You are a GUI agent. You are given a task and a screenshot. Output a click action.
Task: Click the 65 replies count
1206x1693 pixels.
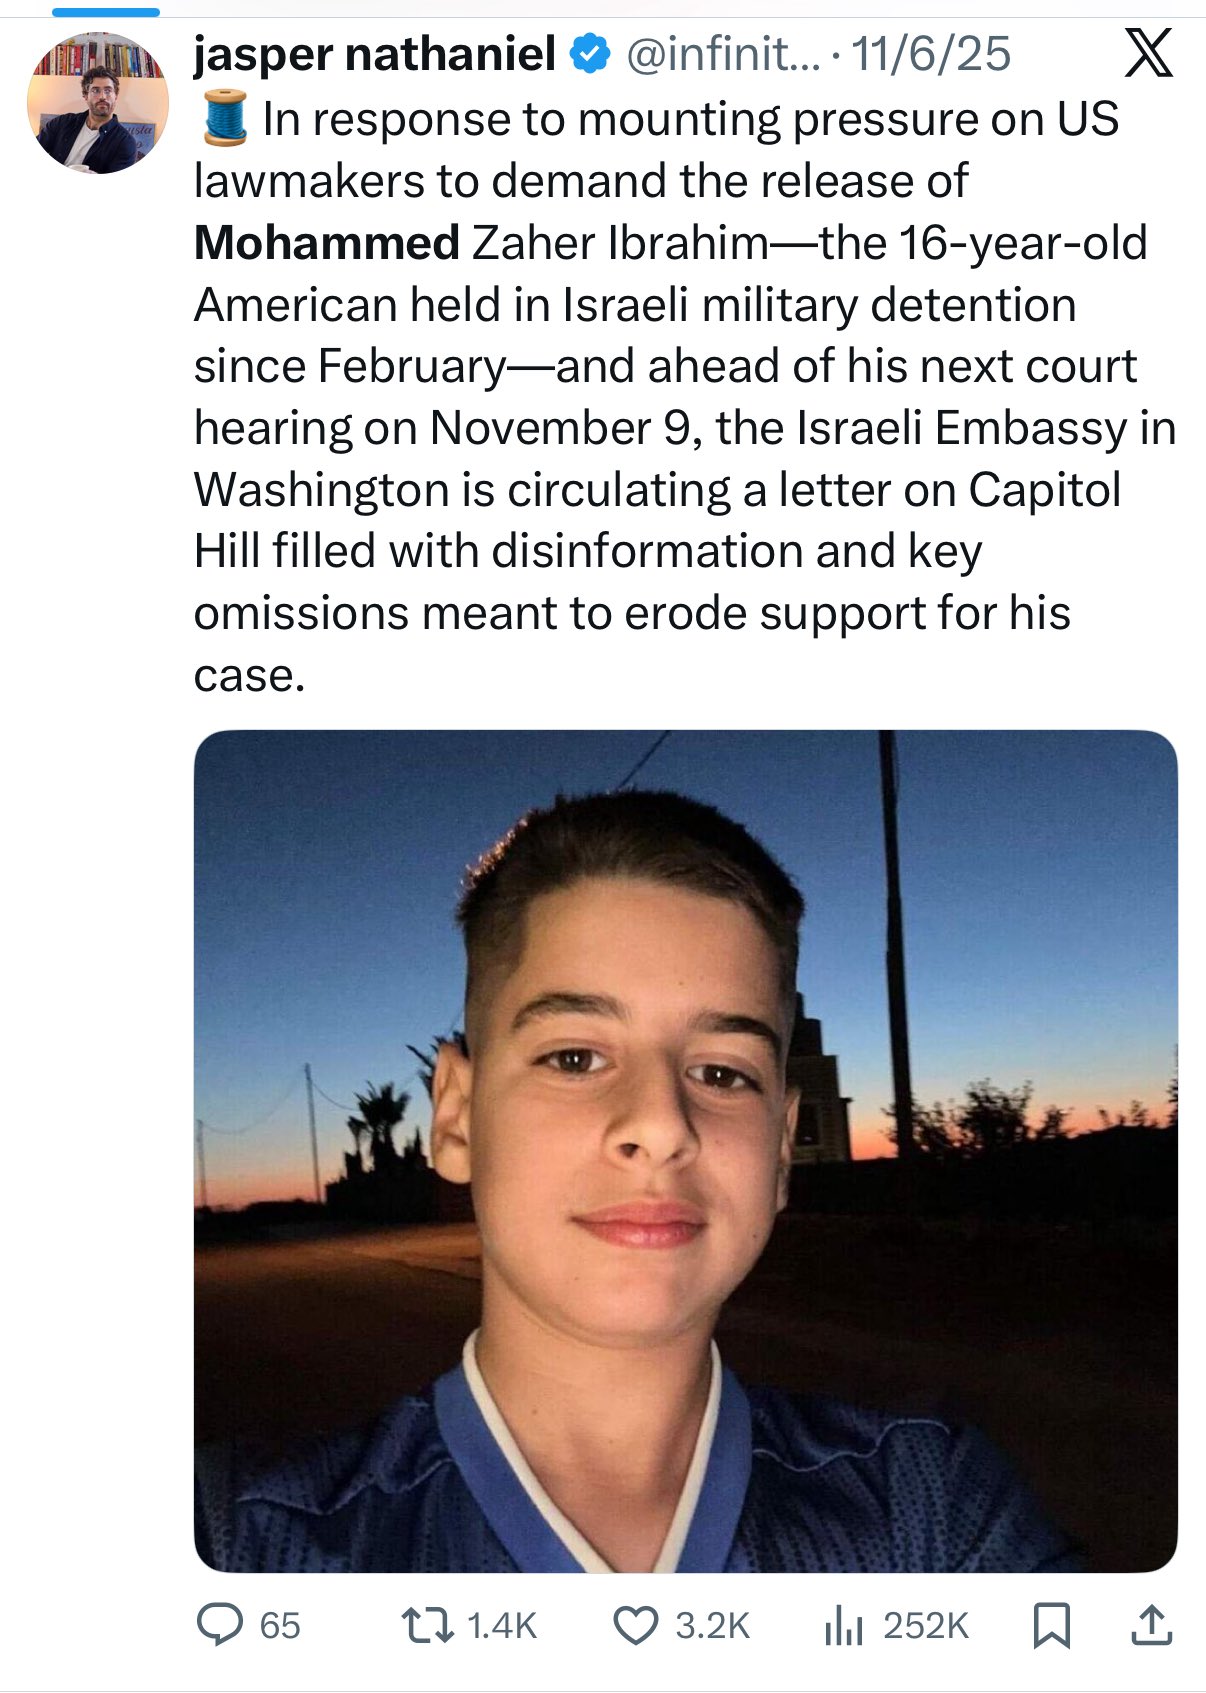280,1626
